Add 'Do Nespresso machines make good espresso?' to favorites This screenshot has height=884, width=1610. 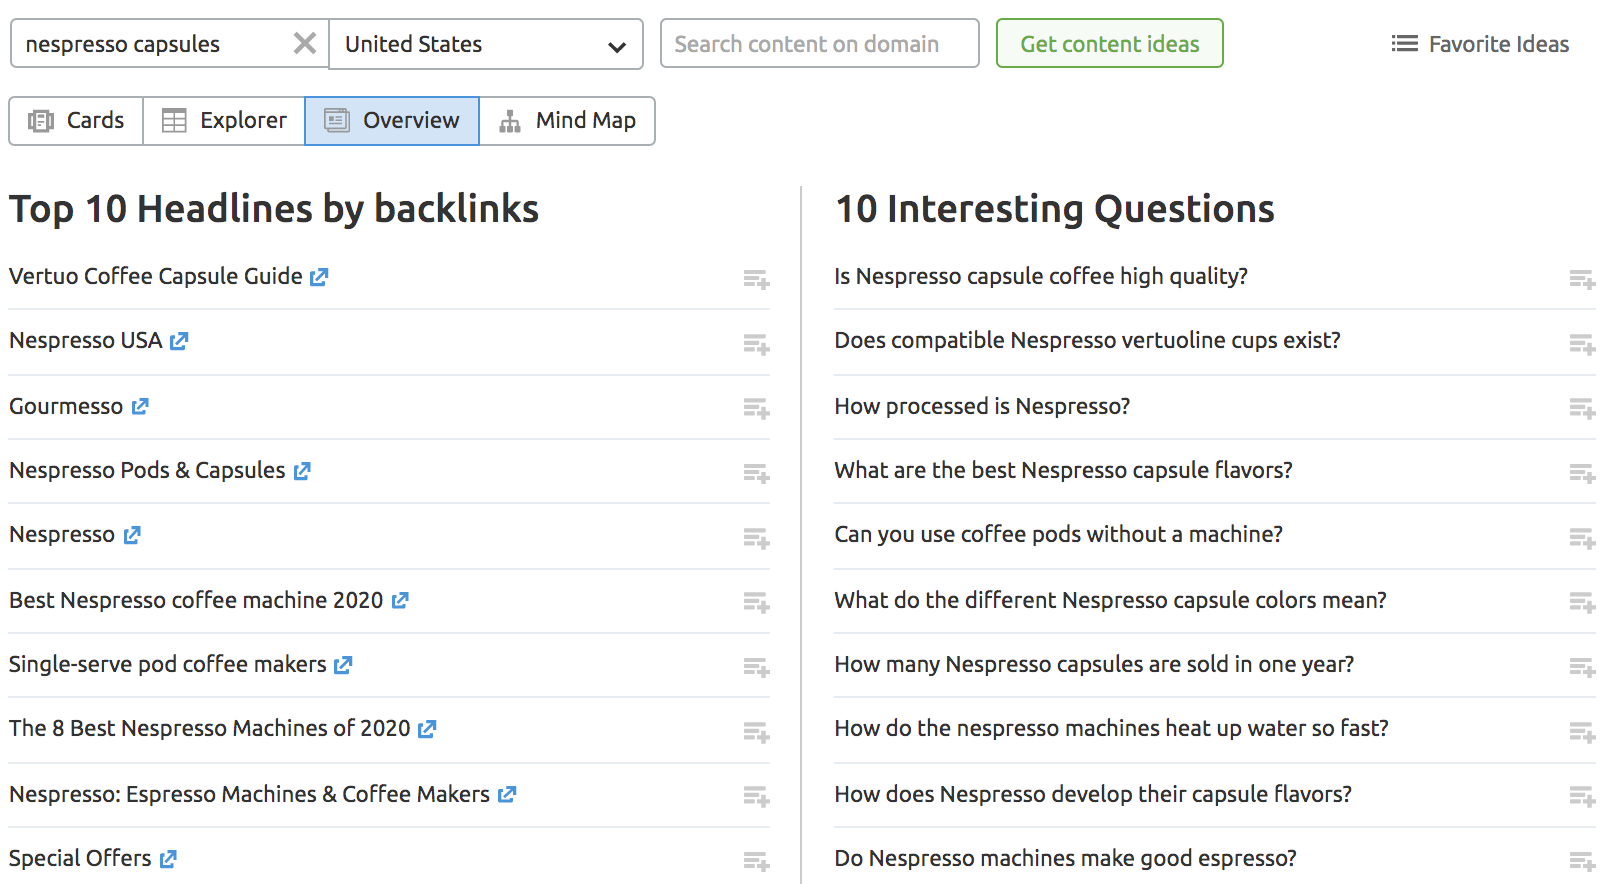point(1582,861)
